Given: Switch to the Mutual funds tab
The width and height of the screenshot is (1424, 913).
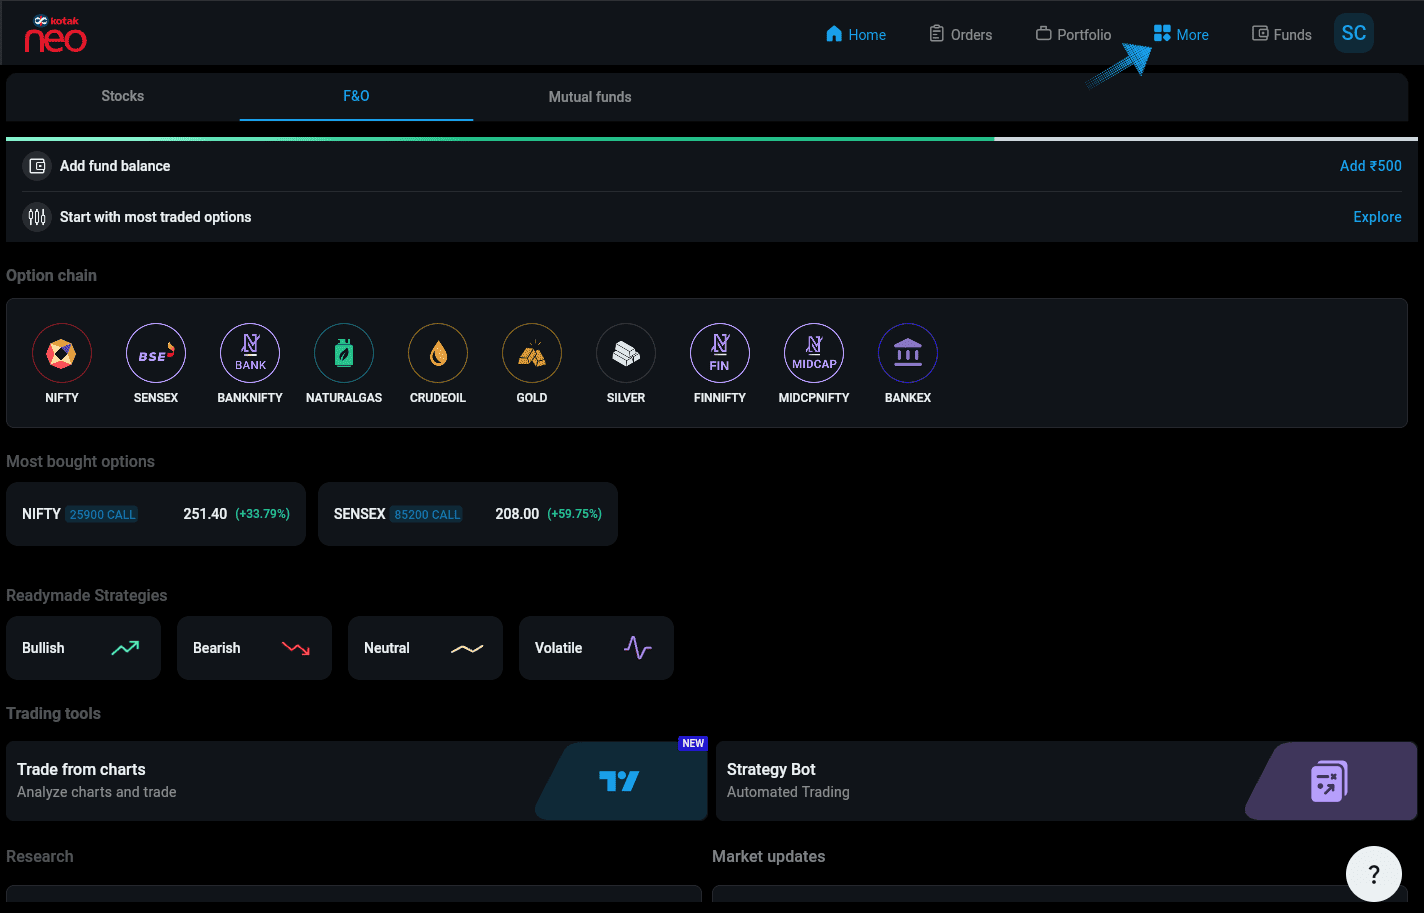Looking at the screenshot, I should [590, 97].
